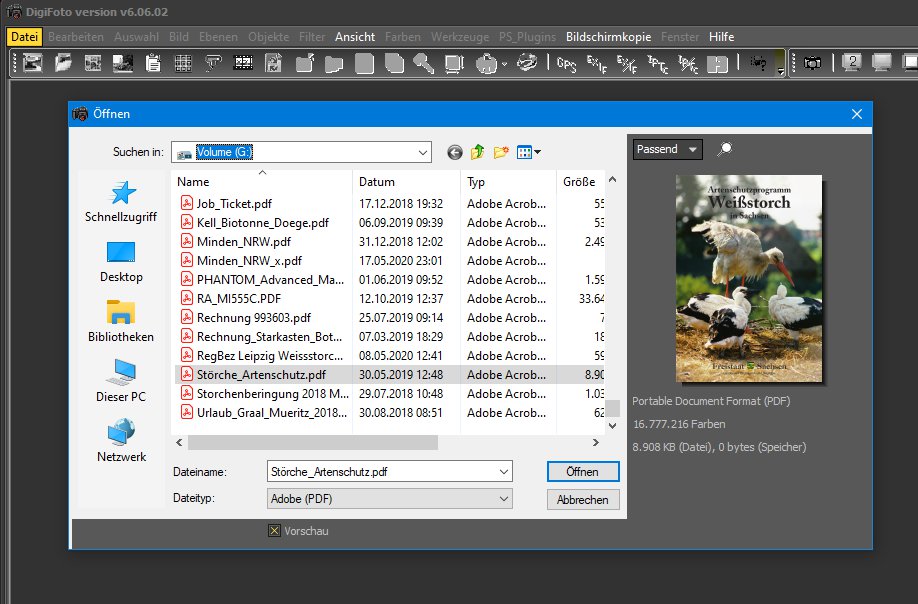Click the Abbrechen button
The height and width of the screenshot is (604, 918).
tap(583, 499)
